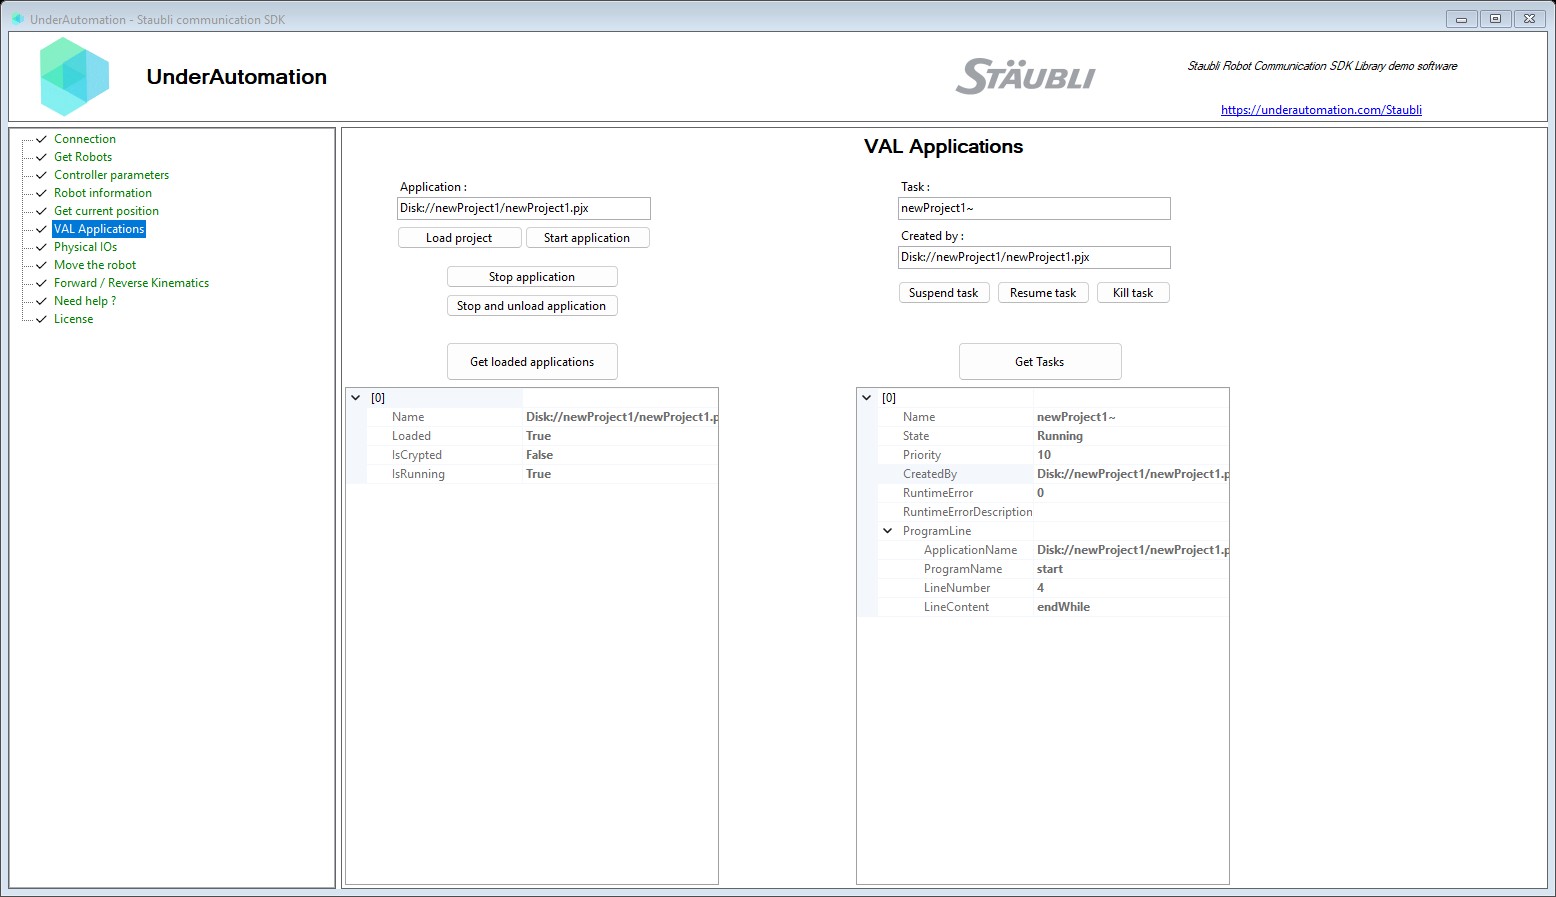Click the application icon in the title bar

click(17, 18)
